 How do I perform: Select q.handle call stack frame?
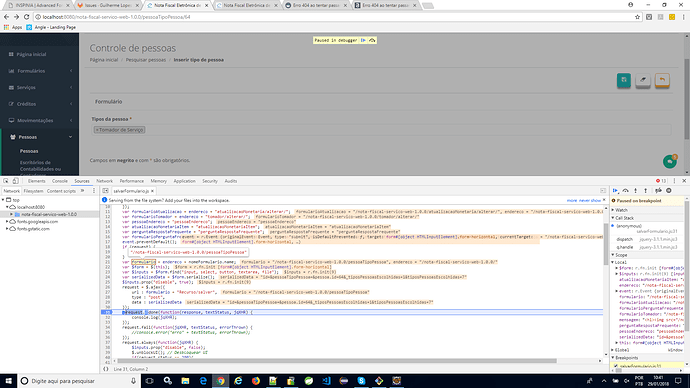[x=648, y=247]
